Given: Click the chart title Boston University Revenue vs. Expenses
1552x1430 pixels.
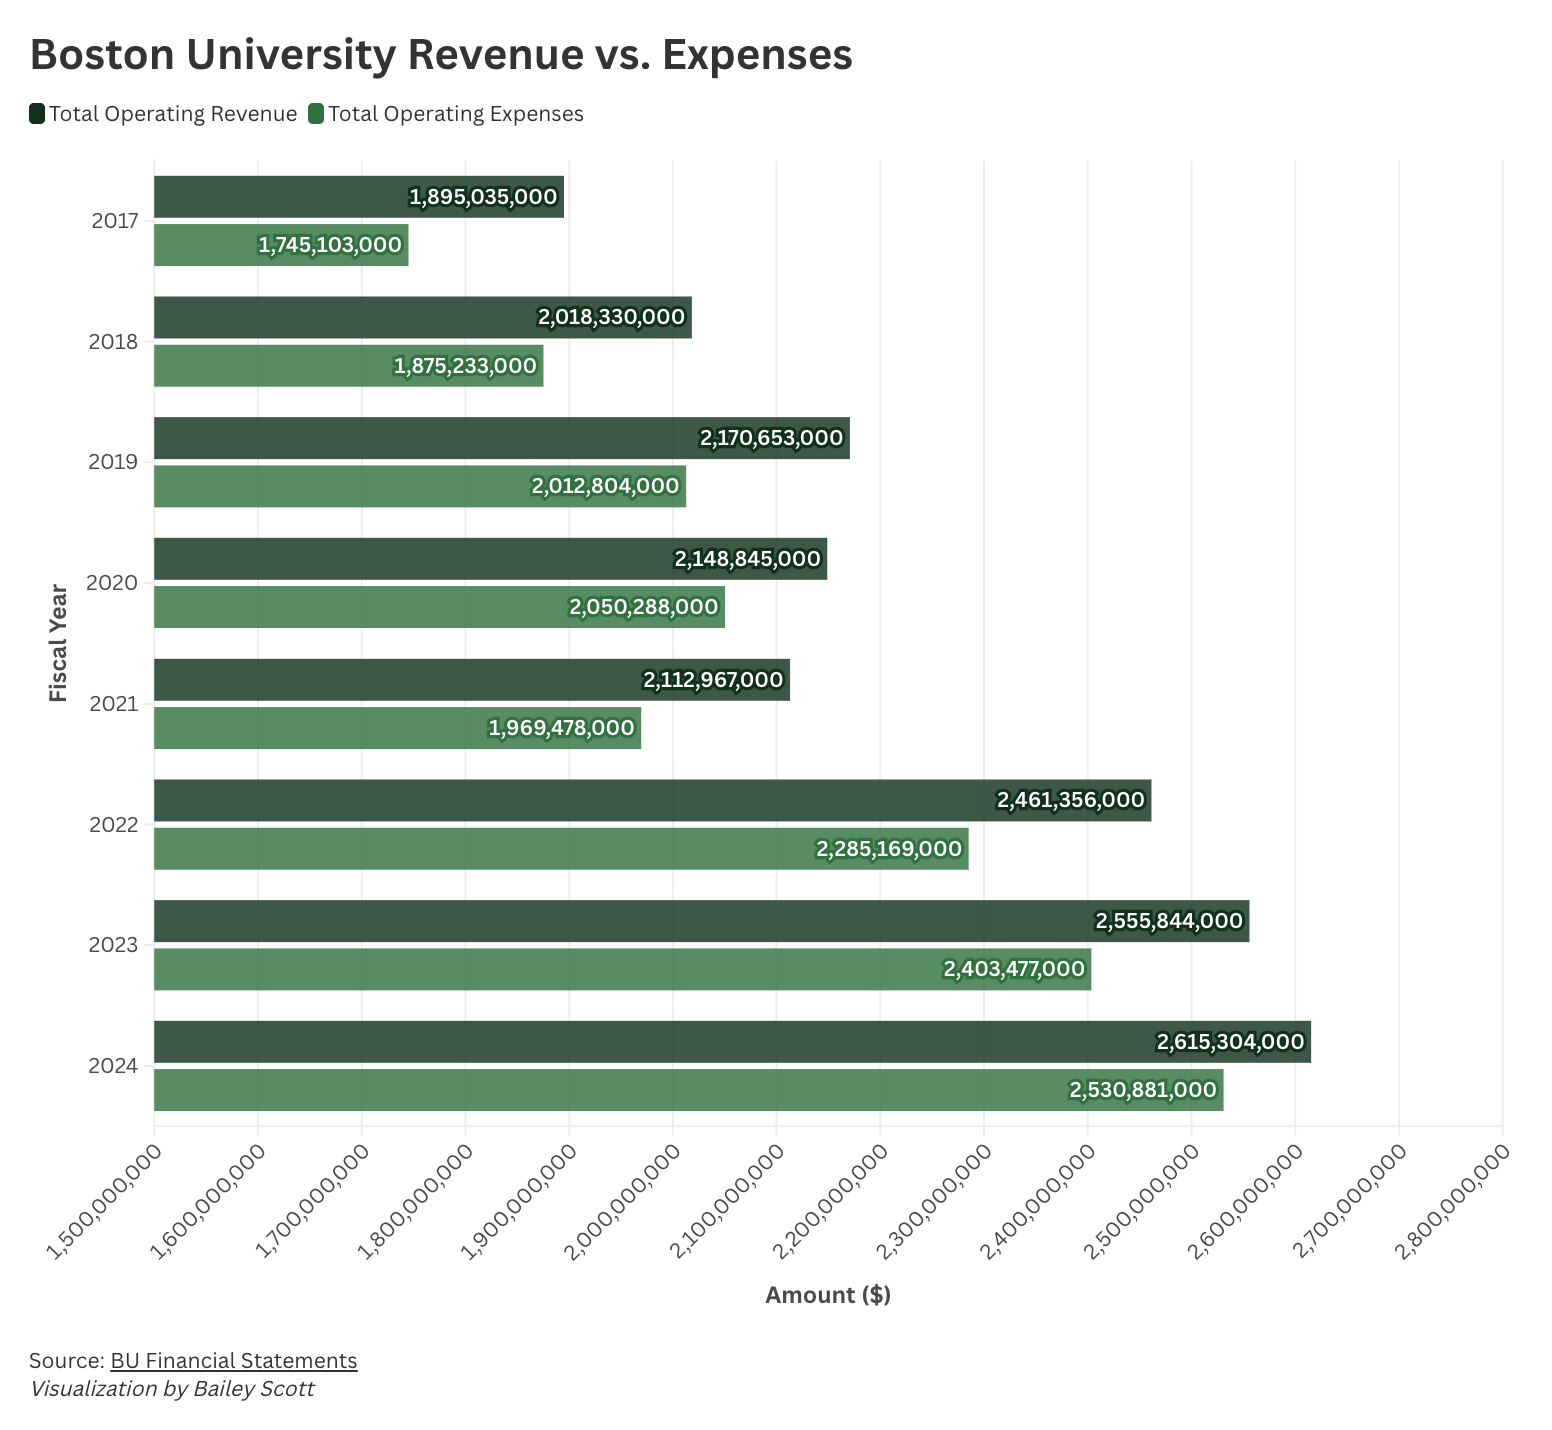Looking at the screenshot, I should [x=441, y=55].
